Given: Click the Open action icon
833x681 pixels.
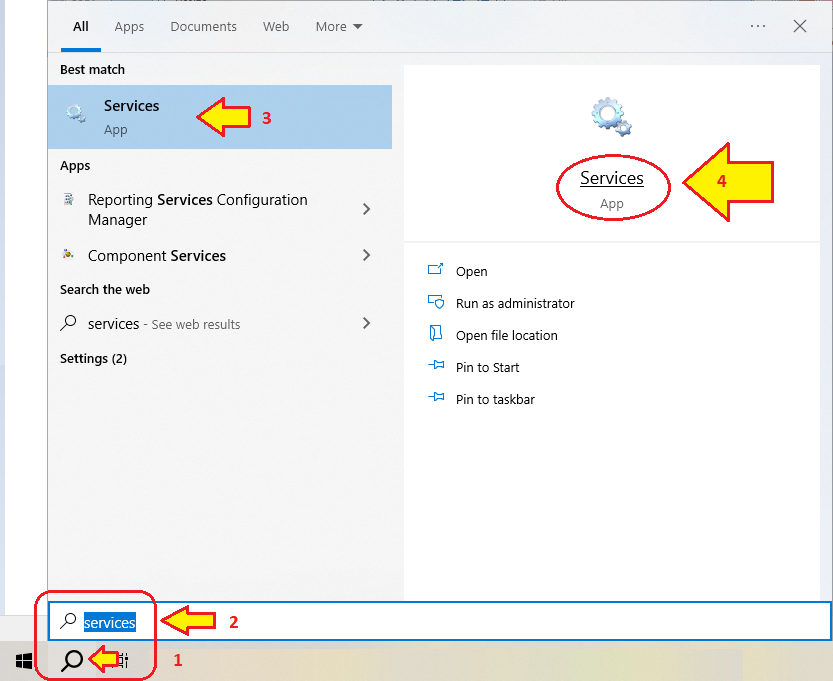Looking at the screenshot, I should click(436, 269).
